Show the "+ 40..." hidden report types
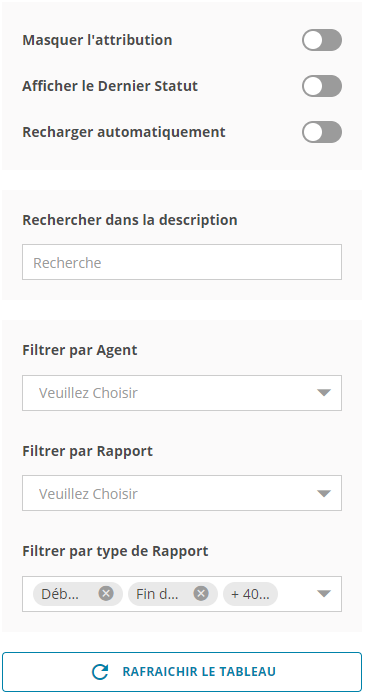The height and width of the screenshot is (697, 365). 250,594
